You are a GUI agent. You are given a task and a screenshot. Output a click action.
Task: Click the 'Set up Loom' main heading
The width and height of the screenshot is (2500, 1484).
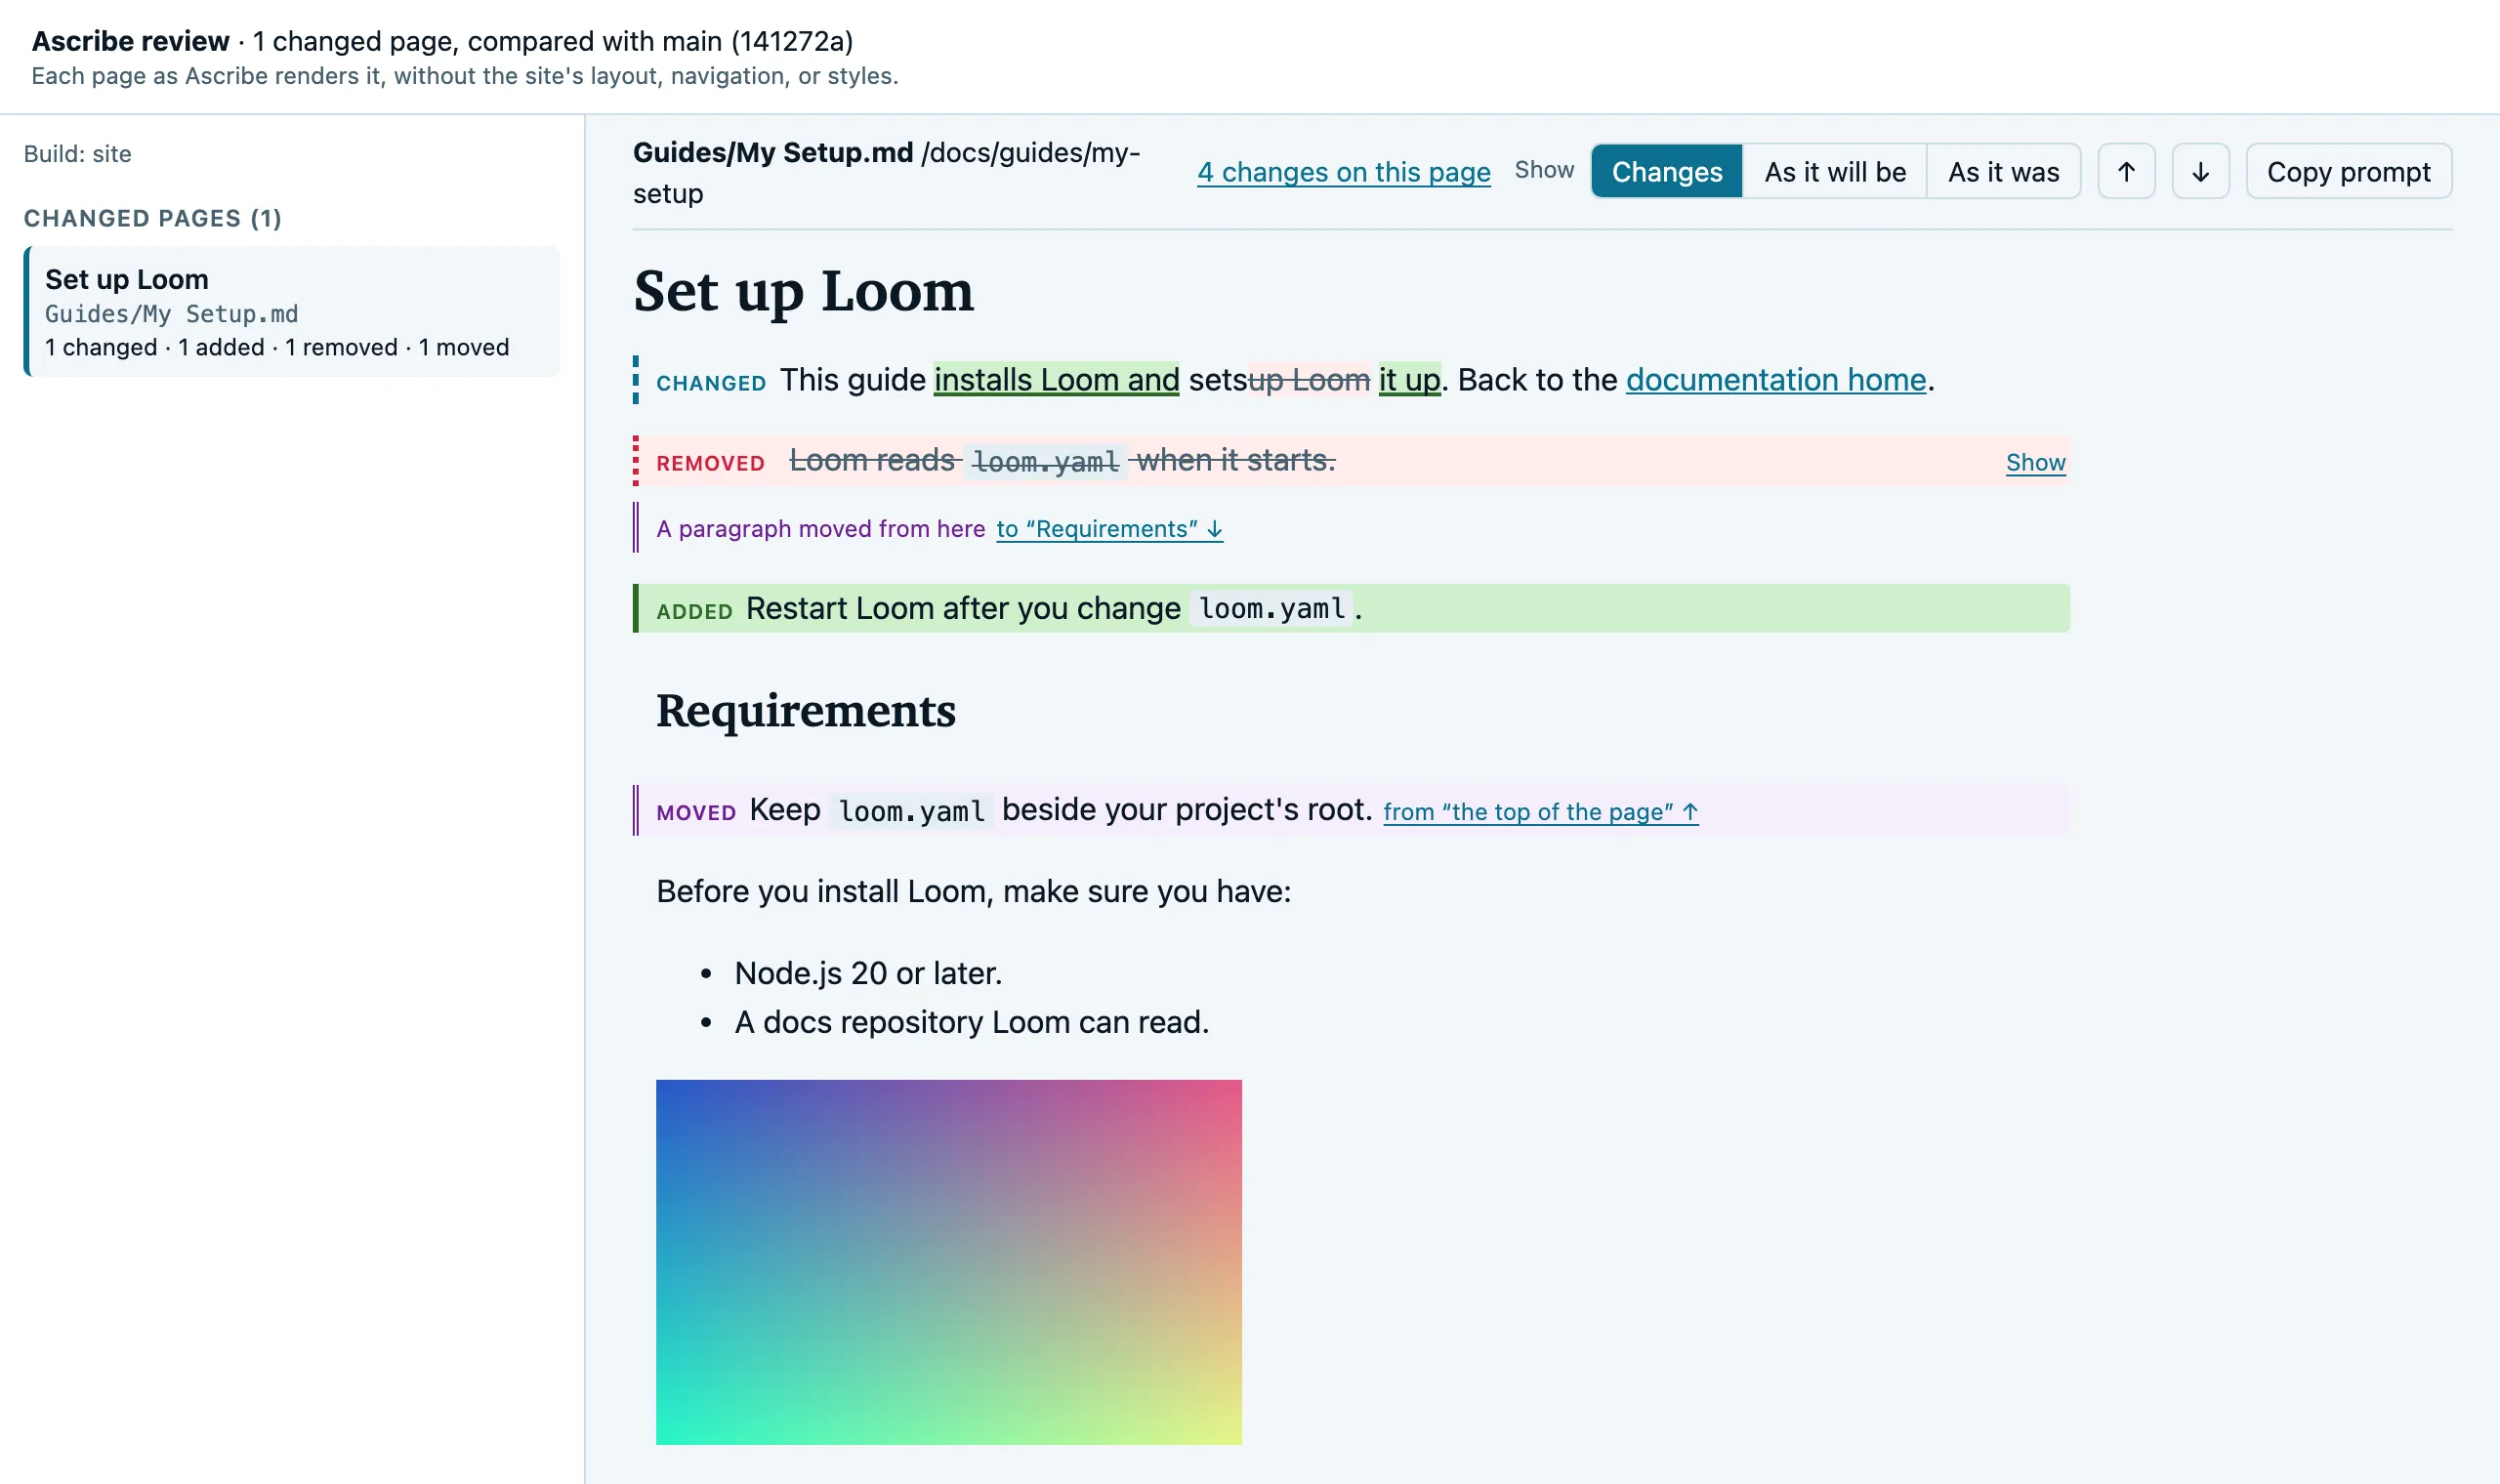pyautogui.click(x=803, y=291)
